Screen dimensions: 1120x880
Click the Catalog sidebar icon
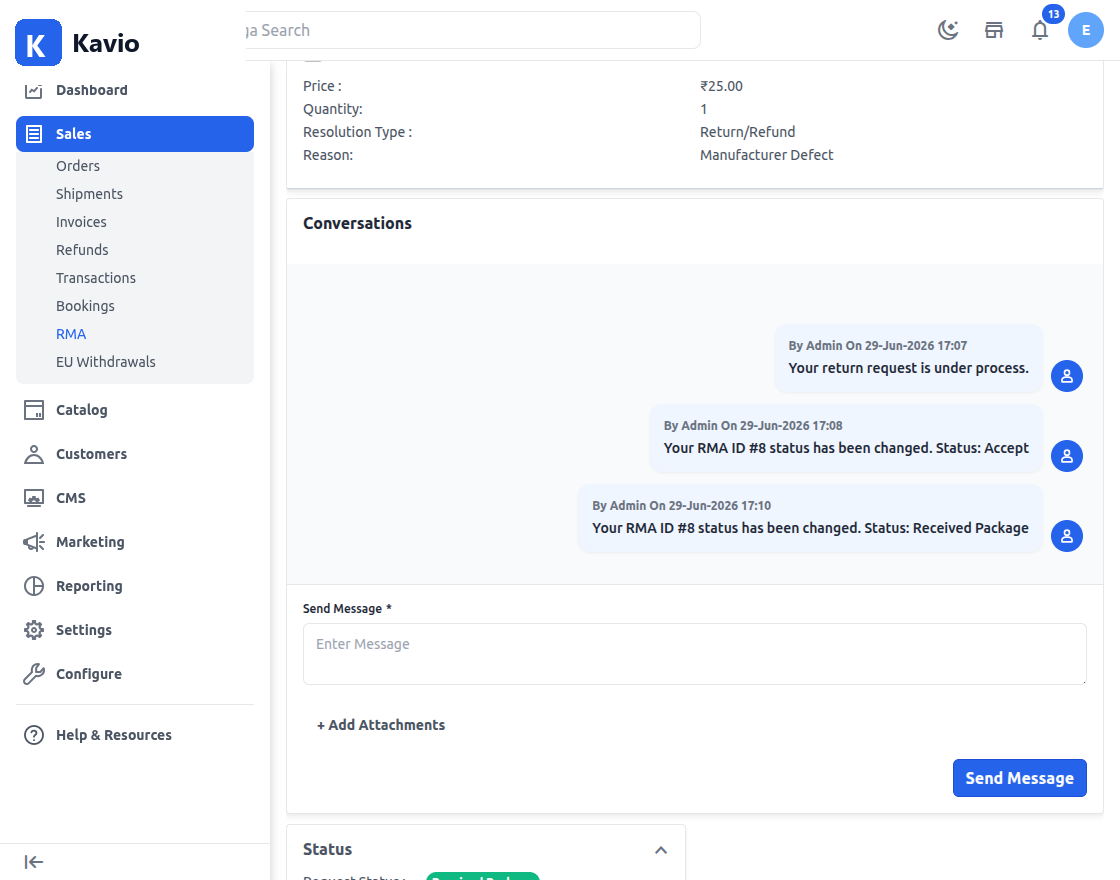[x=34, y=410]
